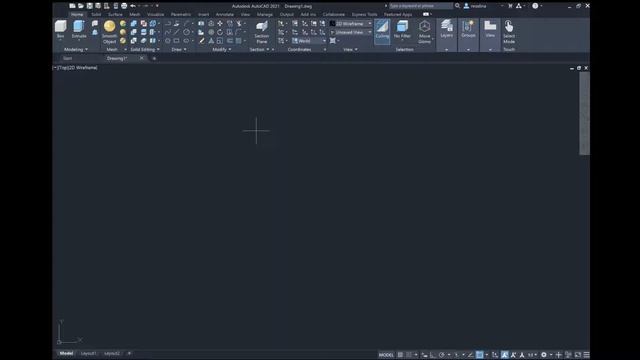Add a new drawing tab with plus
This screenshot has width=640, height=360.
pyautogui.click(x=154, y=58)
